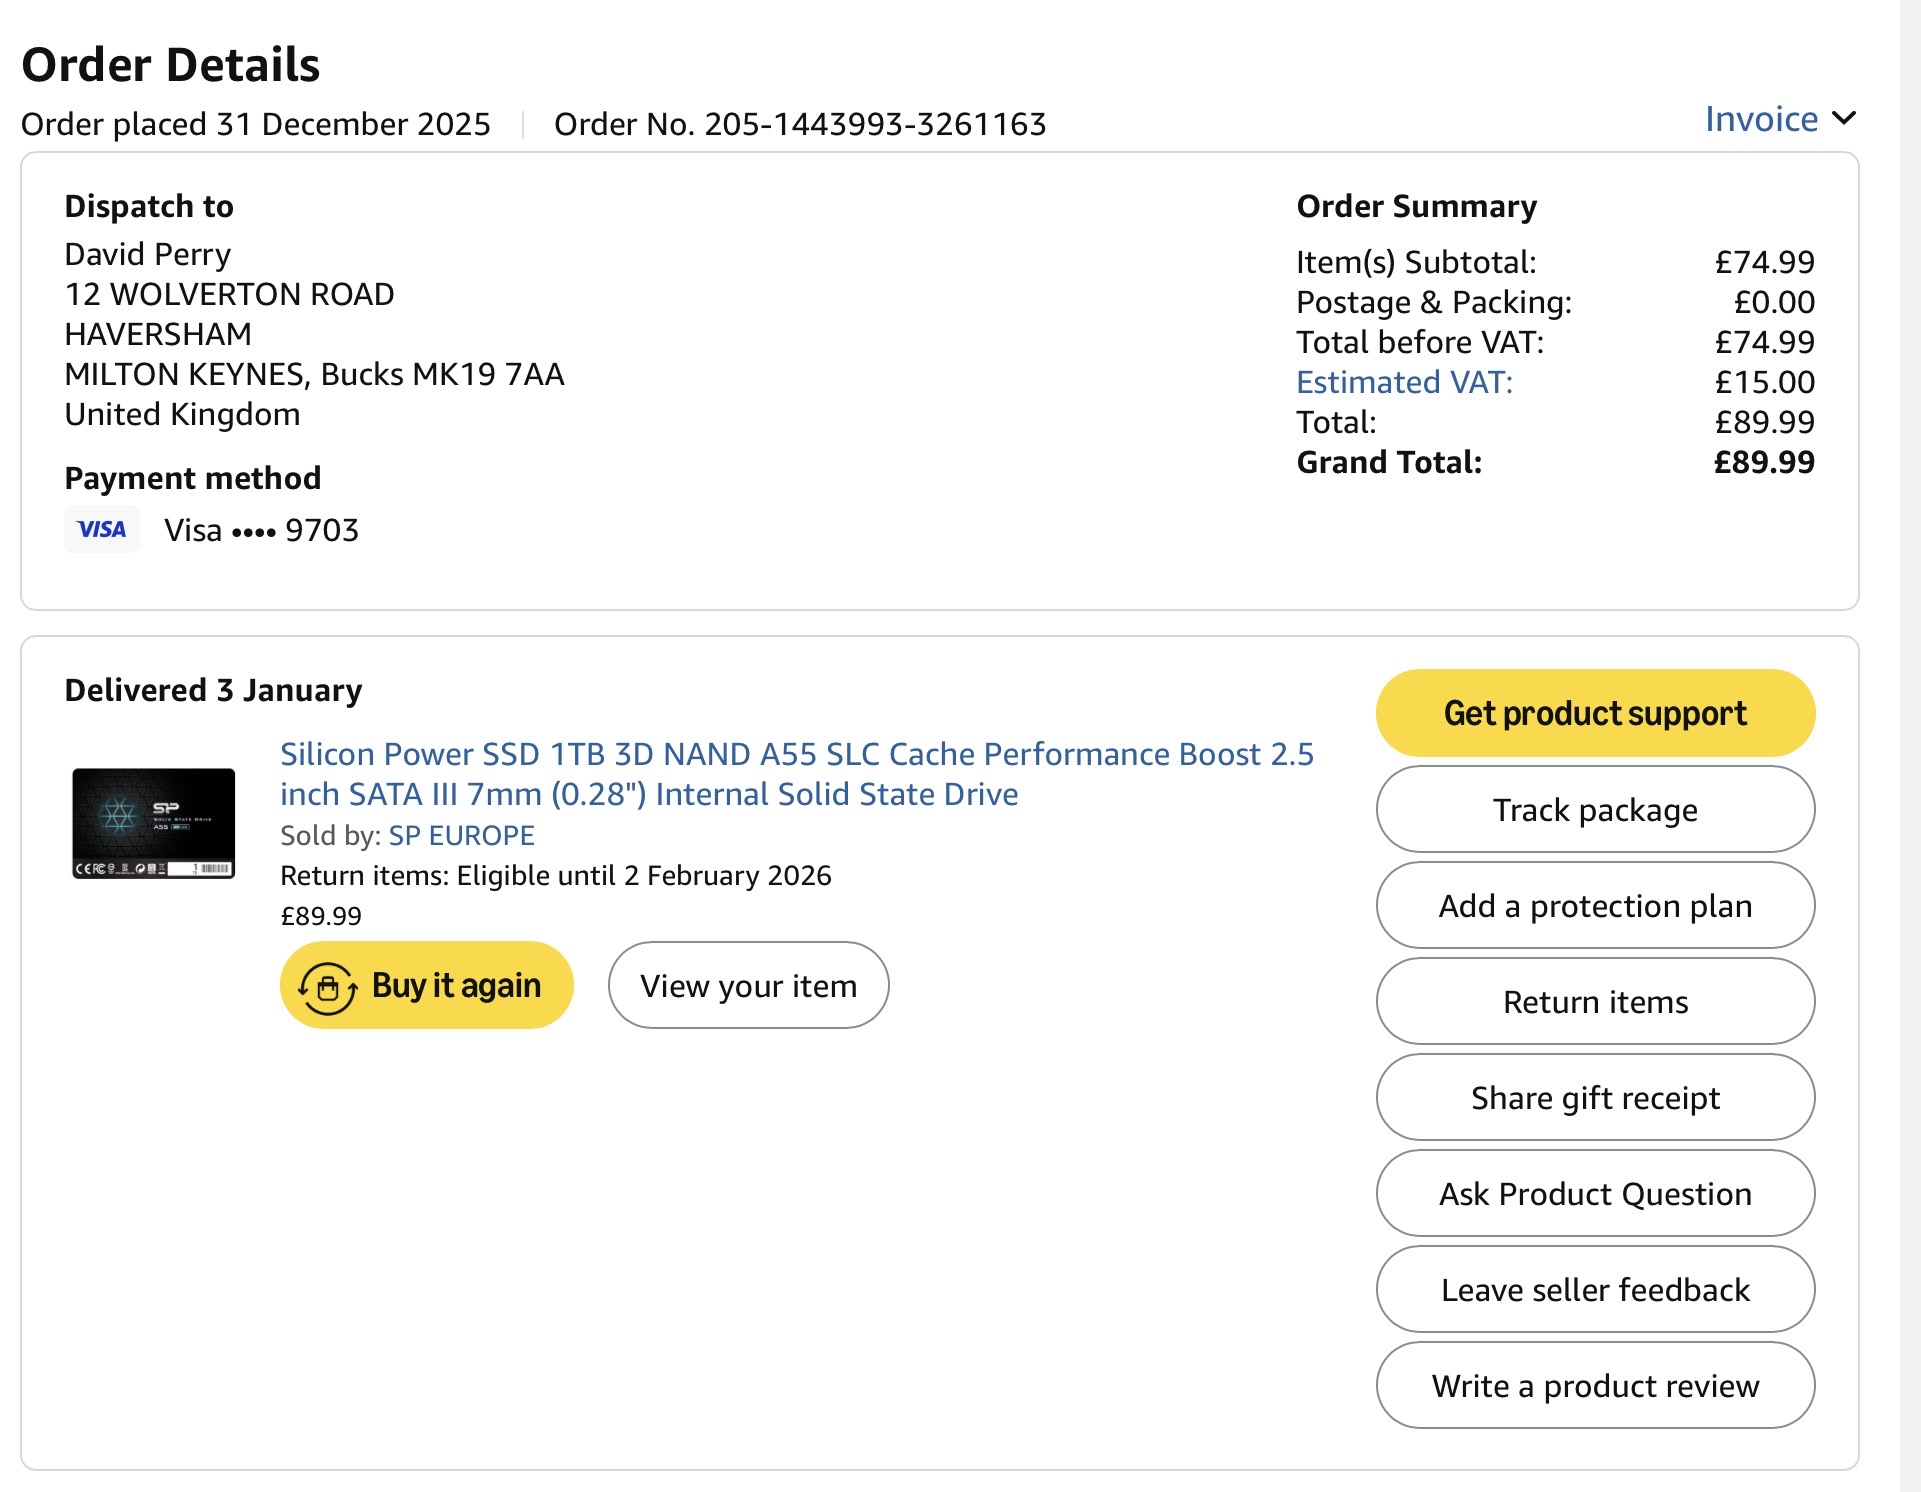Screen dimensions: 1921x1492
Task: Choose Share gift receipt
Action: coord(1595,1097)
